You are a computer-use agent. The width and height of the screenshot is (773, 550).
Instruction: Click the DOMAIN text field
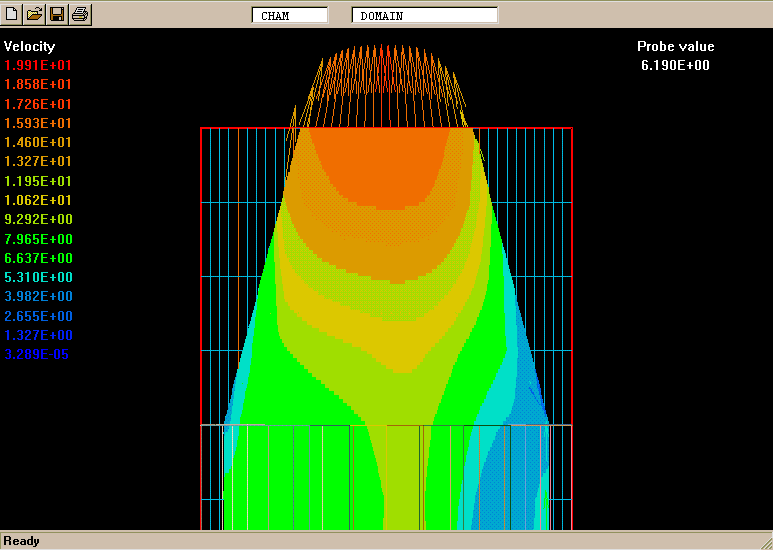pyautogui.click(x=424, y=15)
